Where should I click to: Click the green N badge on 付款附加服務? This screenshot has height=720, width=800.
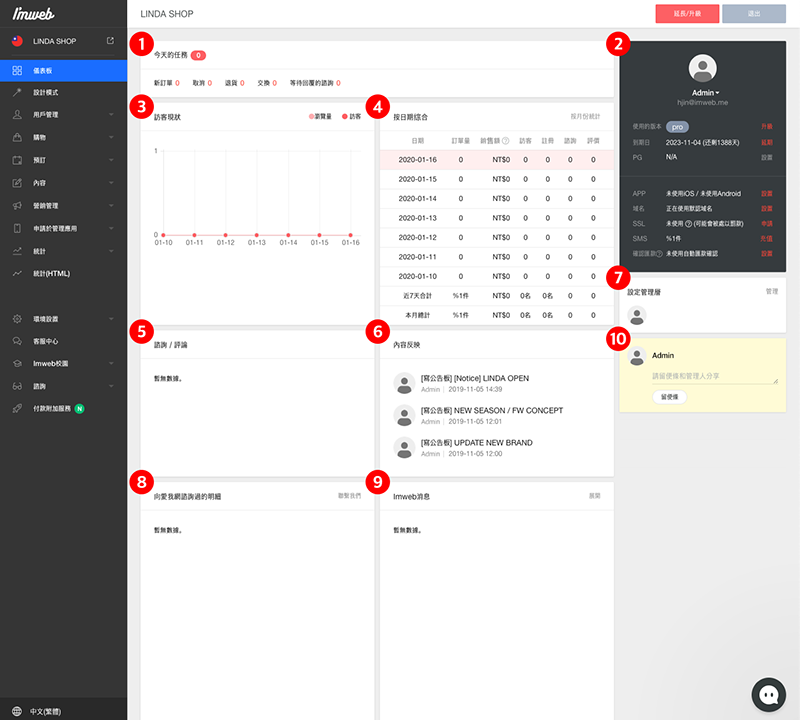click(80, 408)
